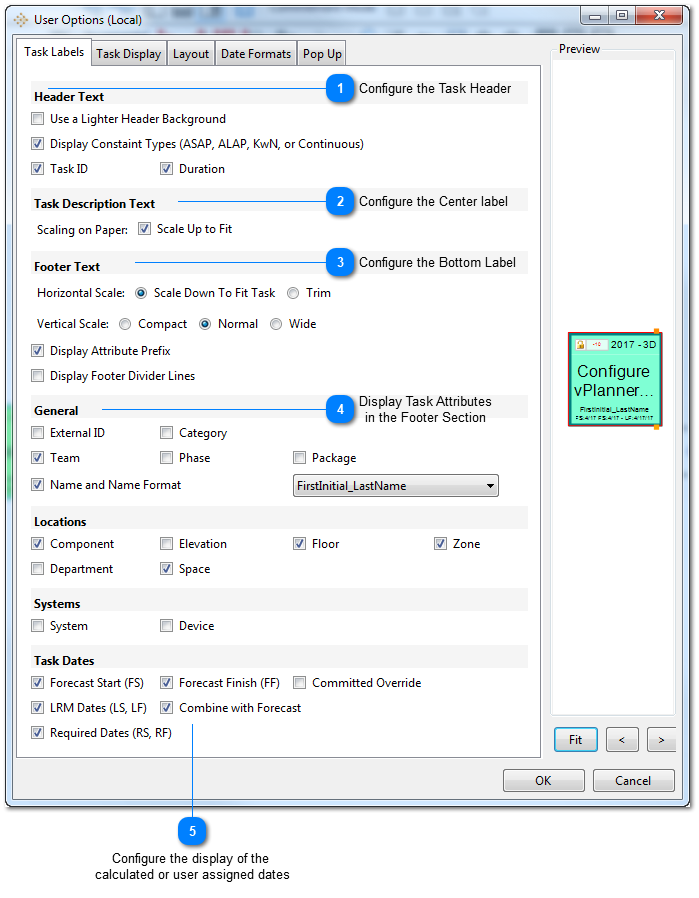Viewport: 699px width, 898px height.
Task: Uncheck the Task ID checkbox
Action: point(38,169)
